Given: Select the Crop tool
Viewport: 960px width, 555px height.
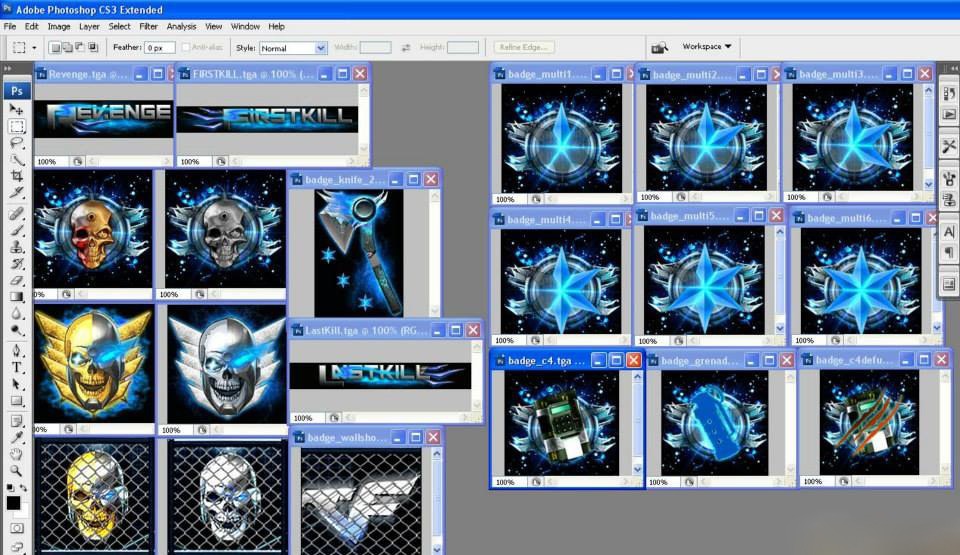Looking at the screenshot, I should 17,176.
